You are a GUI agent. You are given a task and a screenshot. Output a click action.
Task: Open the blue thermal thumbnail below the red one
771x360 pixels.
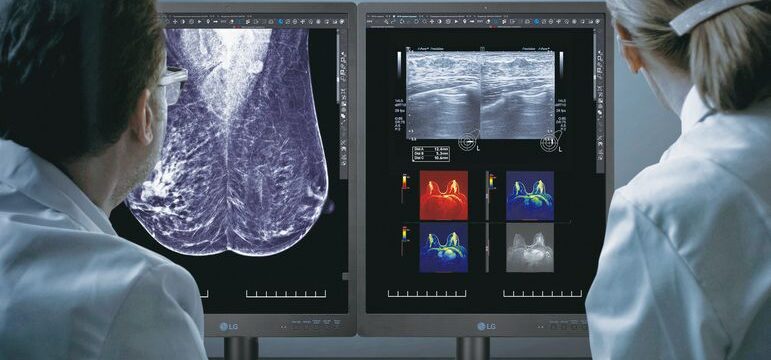coord(444,247)
